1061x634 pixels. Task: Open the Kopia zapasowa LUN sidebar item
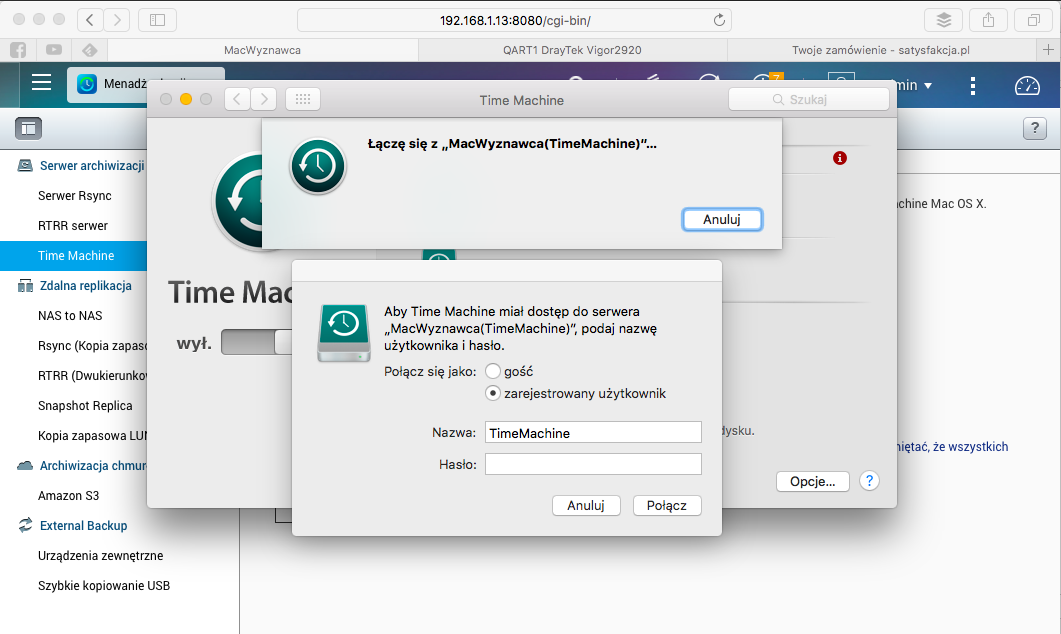click(92, 435)
